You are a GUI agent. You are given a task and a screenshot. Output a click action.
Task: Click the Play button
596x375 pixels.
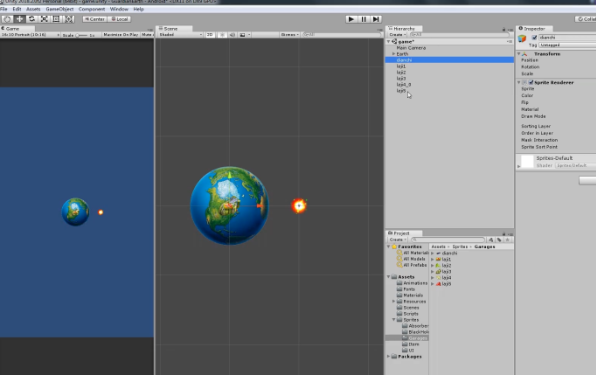coord(351,19)
